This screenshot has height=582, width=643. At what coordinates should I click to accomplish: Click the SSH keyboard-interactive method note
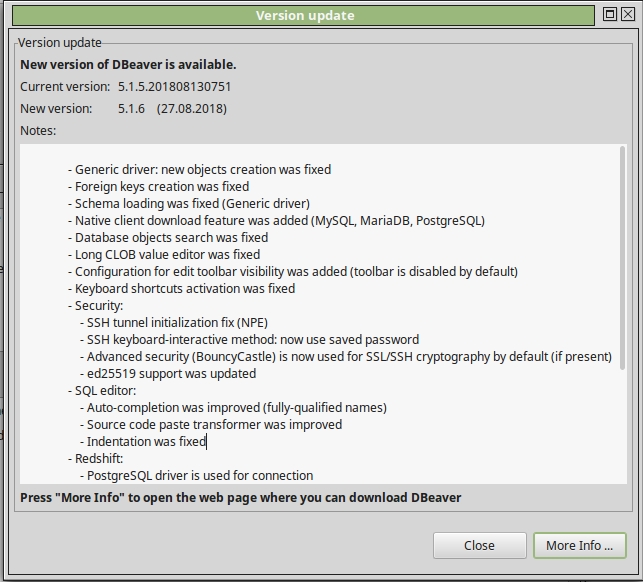tap(249, 340)
